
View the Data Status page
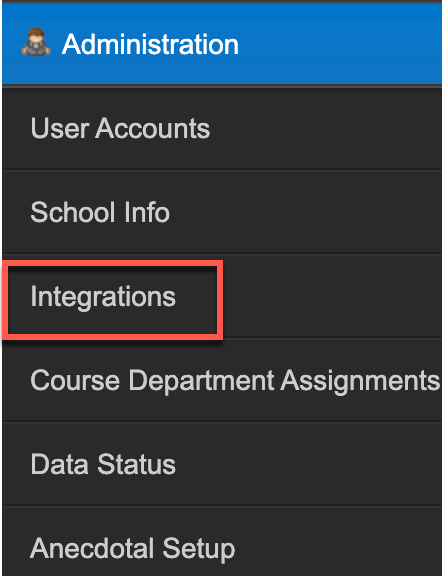(x=222, y=464)
